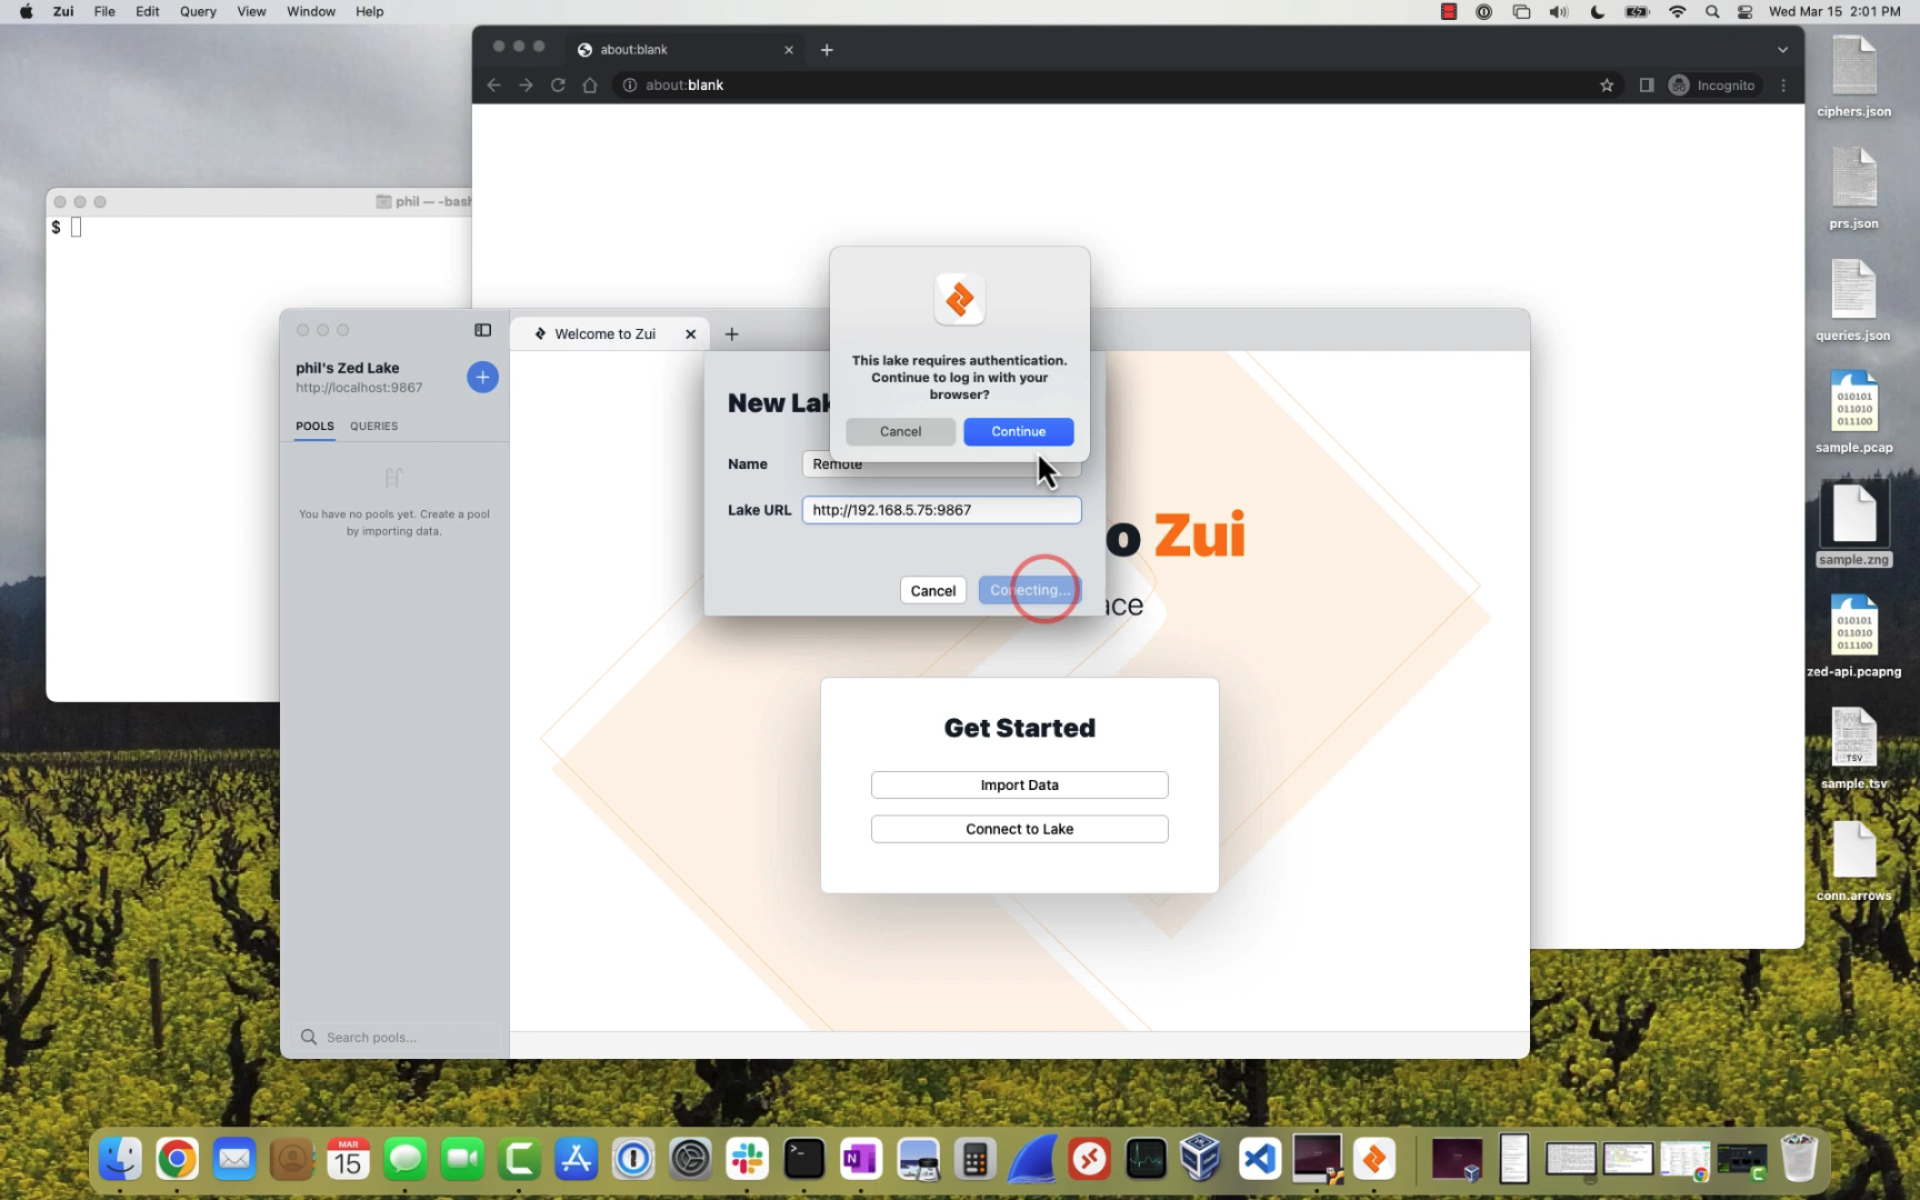Click the plus button to add new lake
This screenshot has height=1200, width=1920.
(484, 376)
